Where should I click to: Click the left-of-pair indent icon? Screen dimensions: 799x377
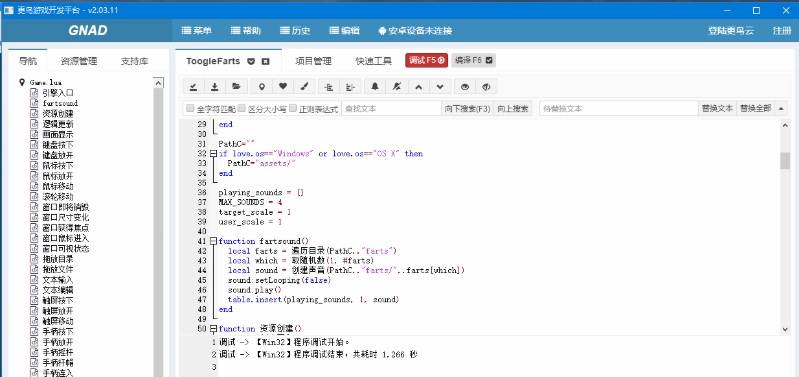[x=329, y=87]
